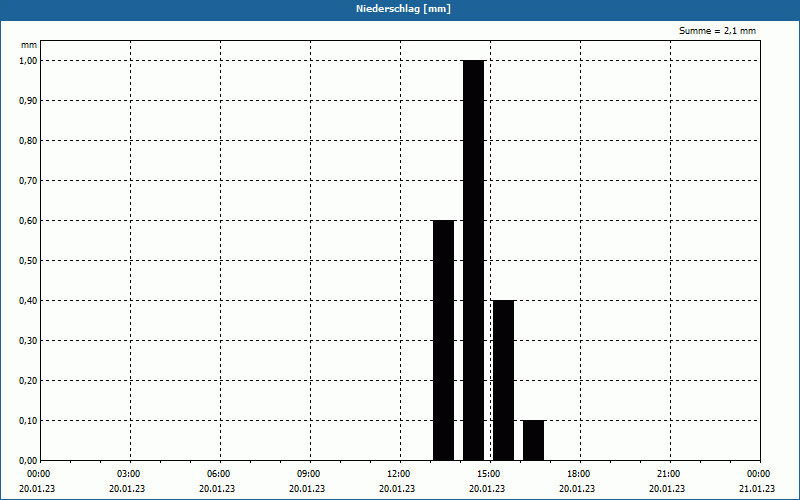Click the 0,90 y-axis value
This screenshot has height=500, width=800.
28,101
